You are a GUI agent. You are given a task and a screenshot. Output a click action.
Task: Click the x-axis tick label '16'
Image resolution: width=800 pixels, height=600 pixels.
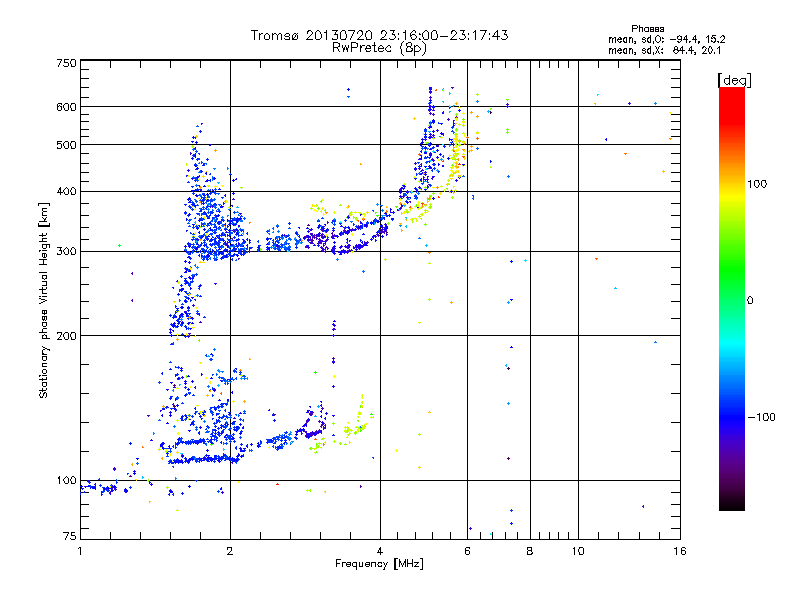680,551
